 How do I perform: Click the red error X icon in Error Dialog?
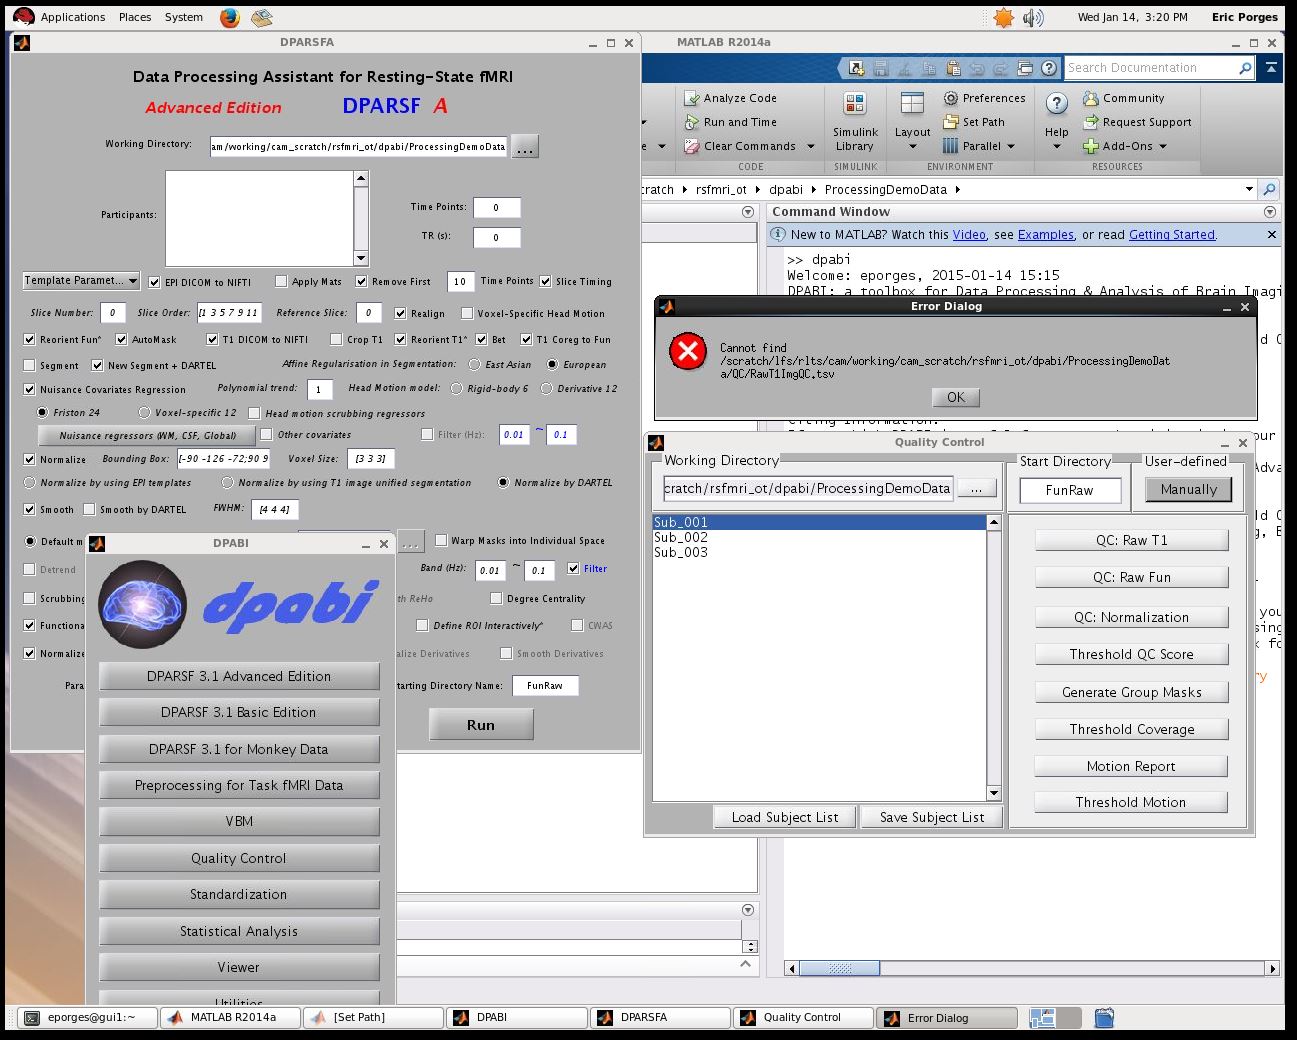point(688,351)
